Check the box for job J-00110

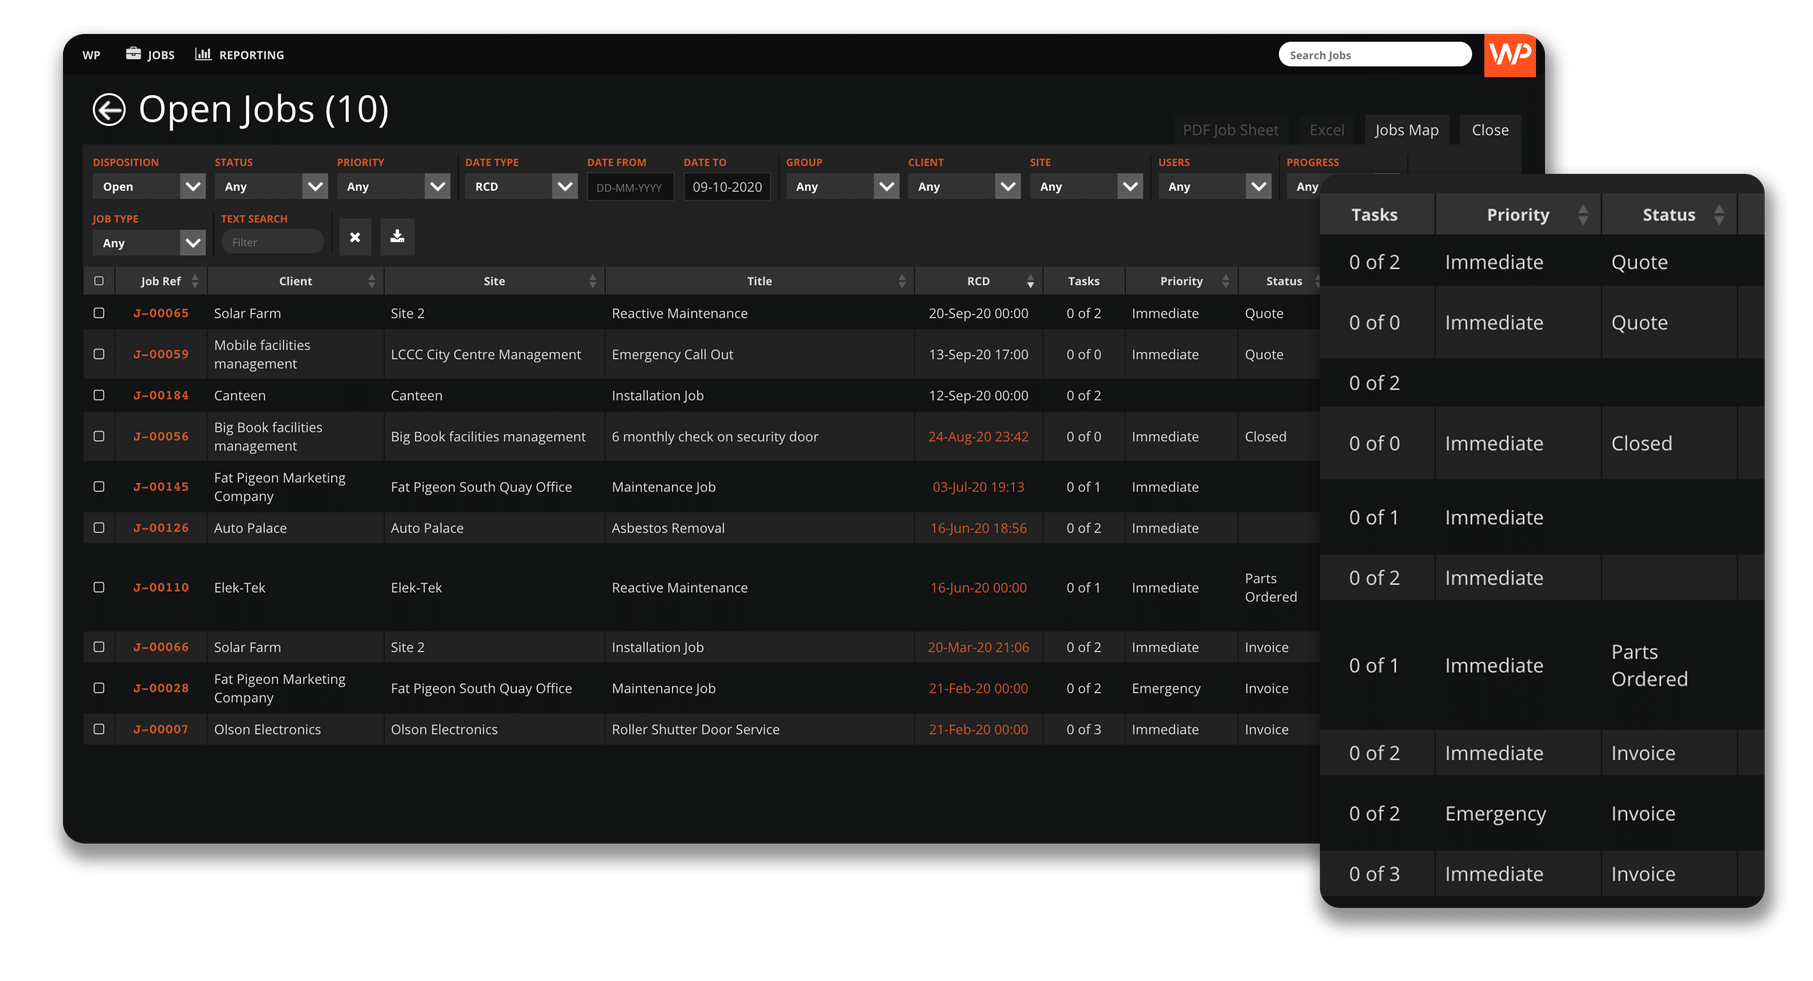(x=99, y=587)
